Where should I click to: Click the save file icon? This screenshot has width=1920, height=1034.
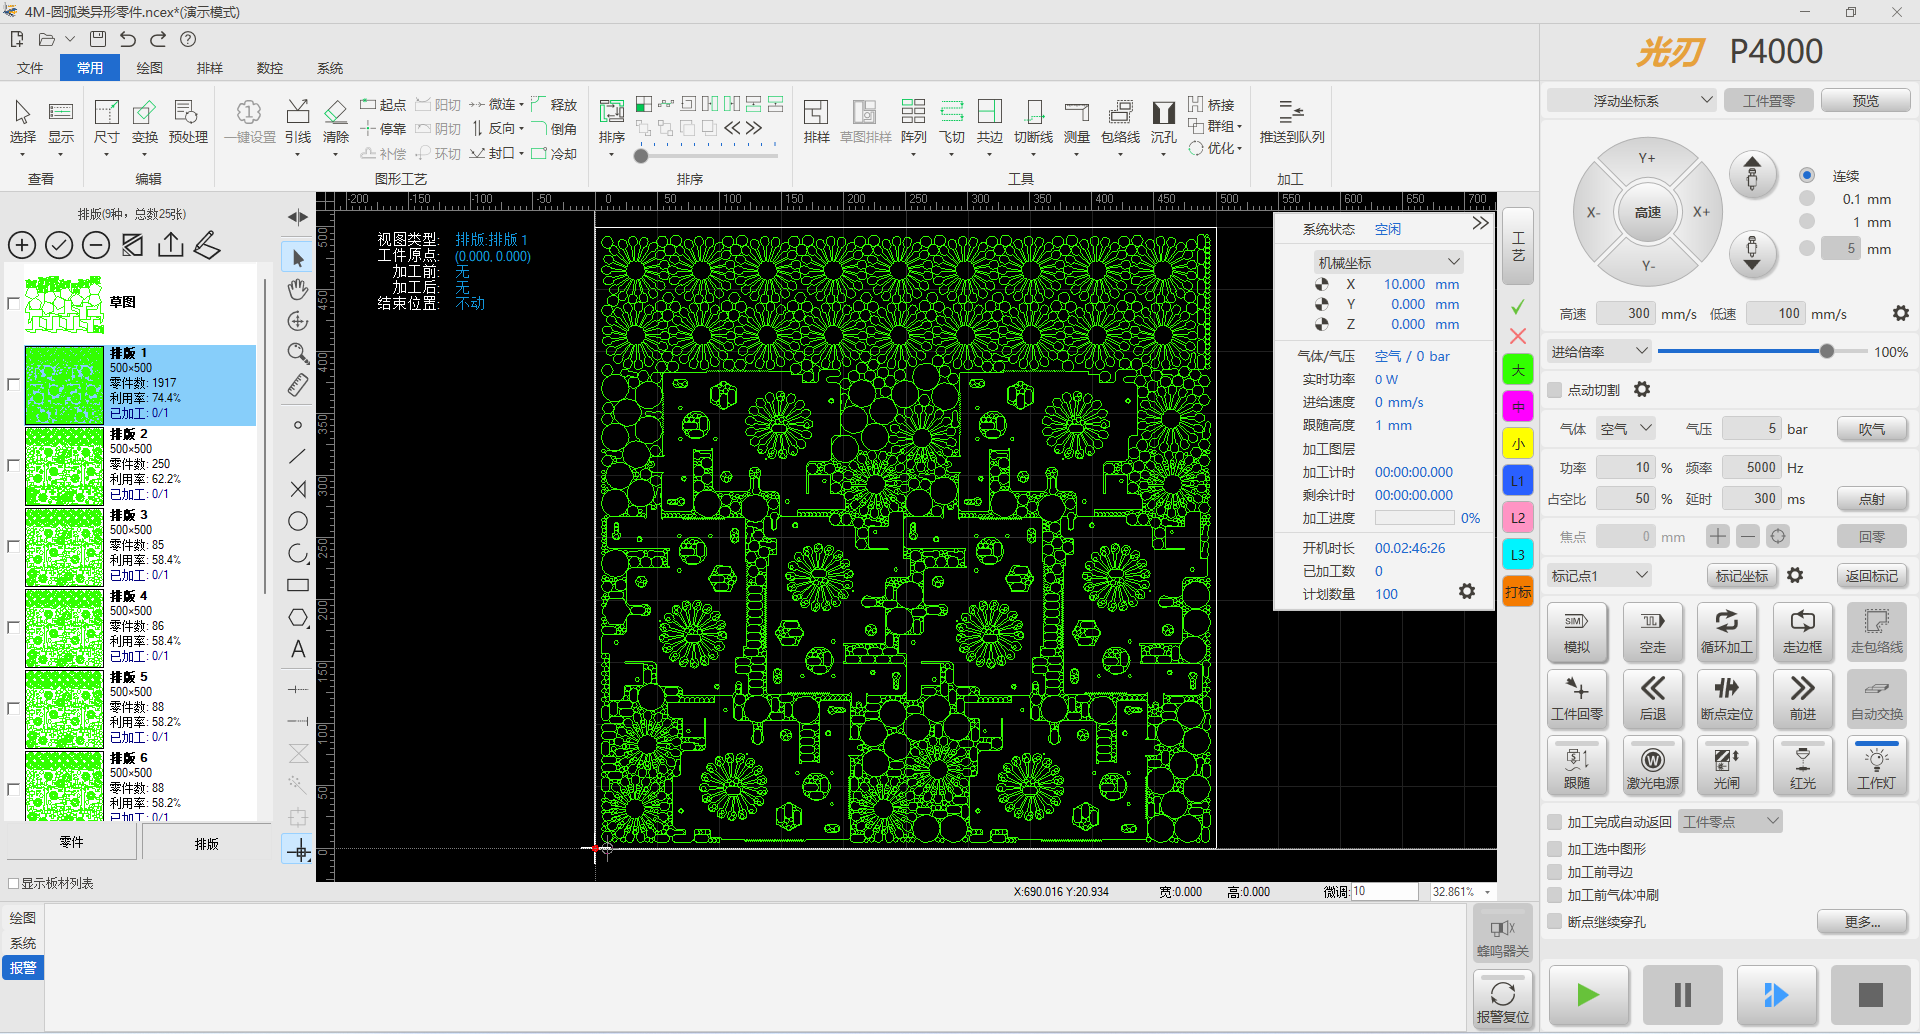(x=98, y=39)
